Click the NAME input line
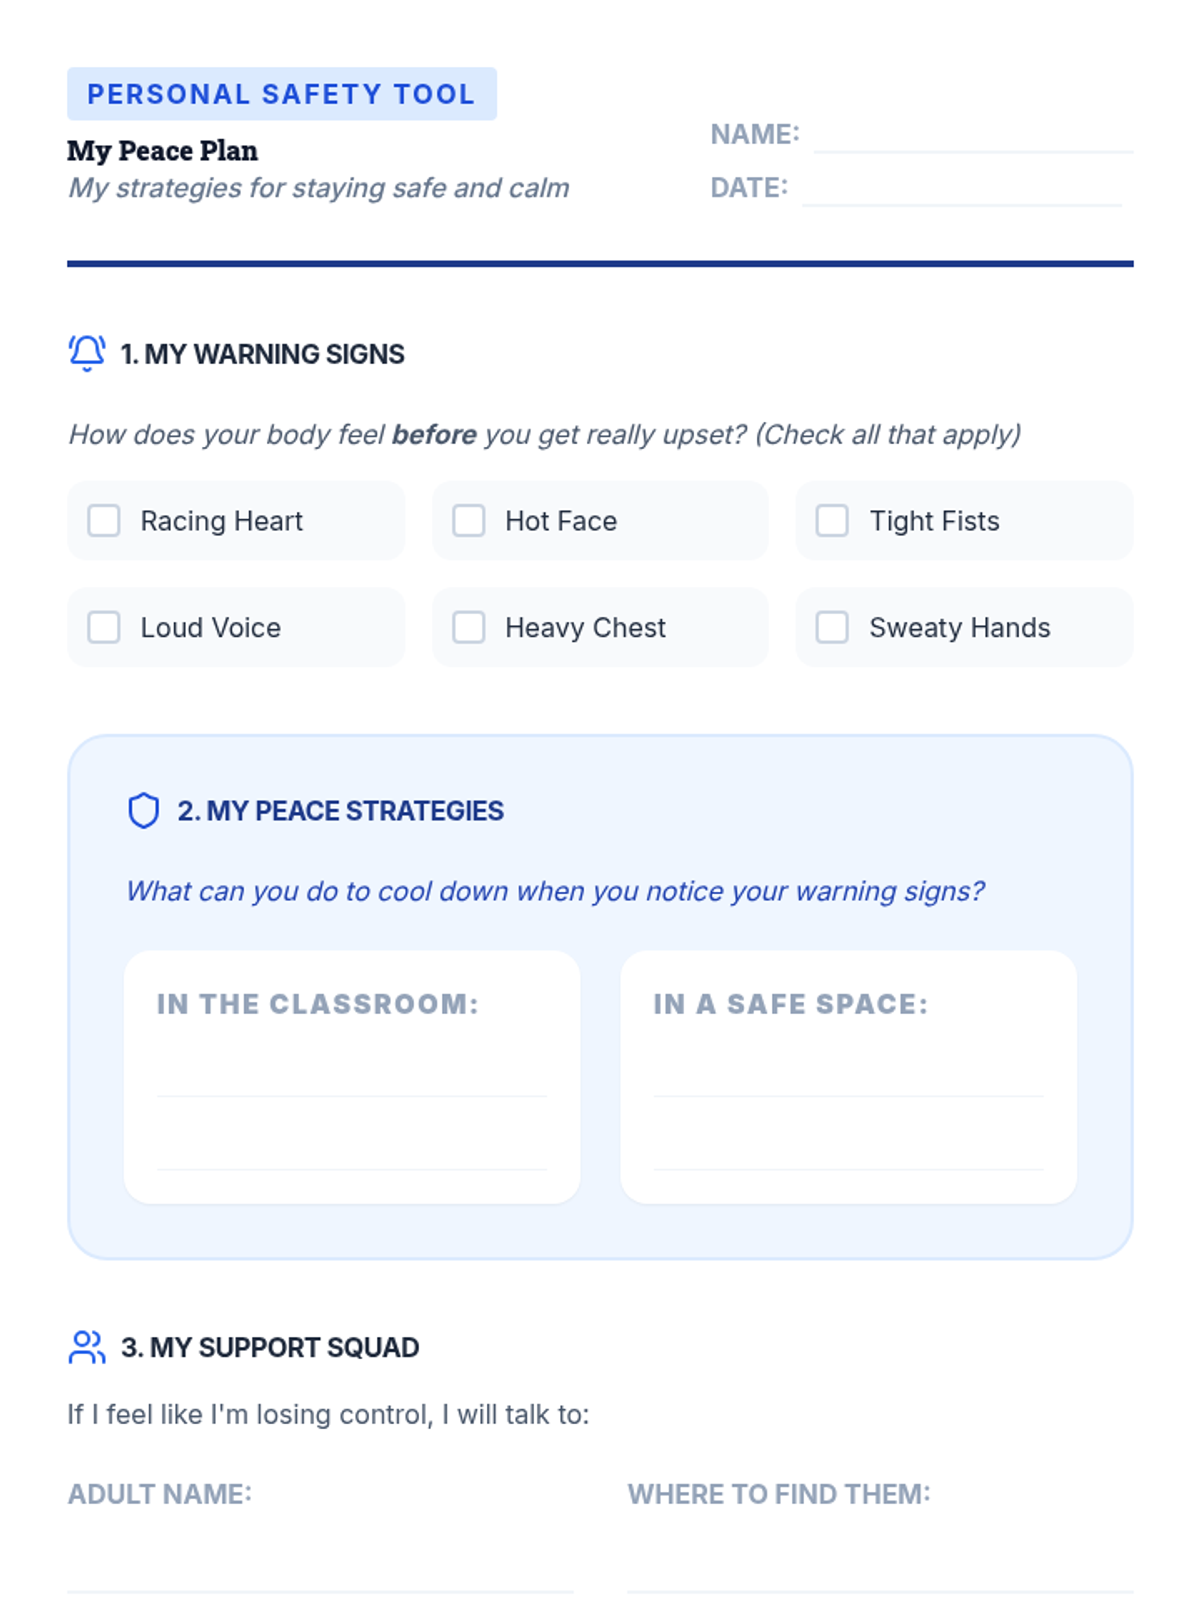This screenshot has height=1600, width=1200. click(x=973, y=135)
